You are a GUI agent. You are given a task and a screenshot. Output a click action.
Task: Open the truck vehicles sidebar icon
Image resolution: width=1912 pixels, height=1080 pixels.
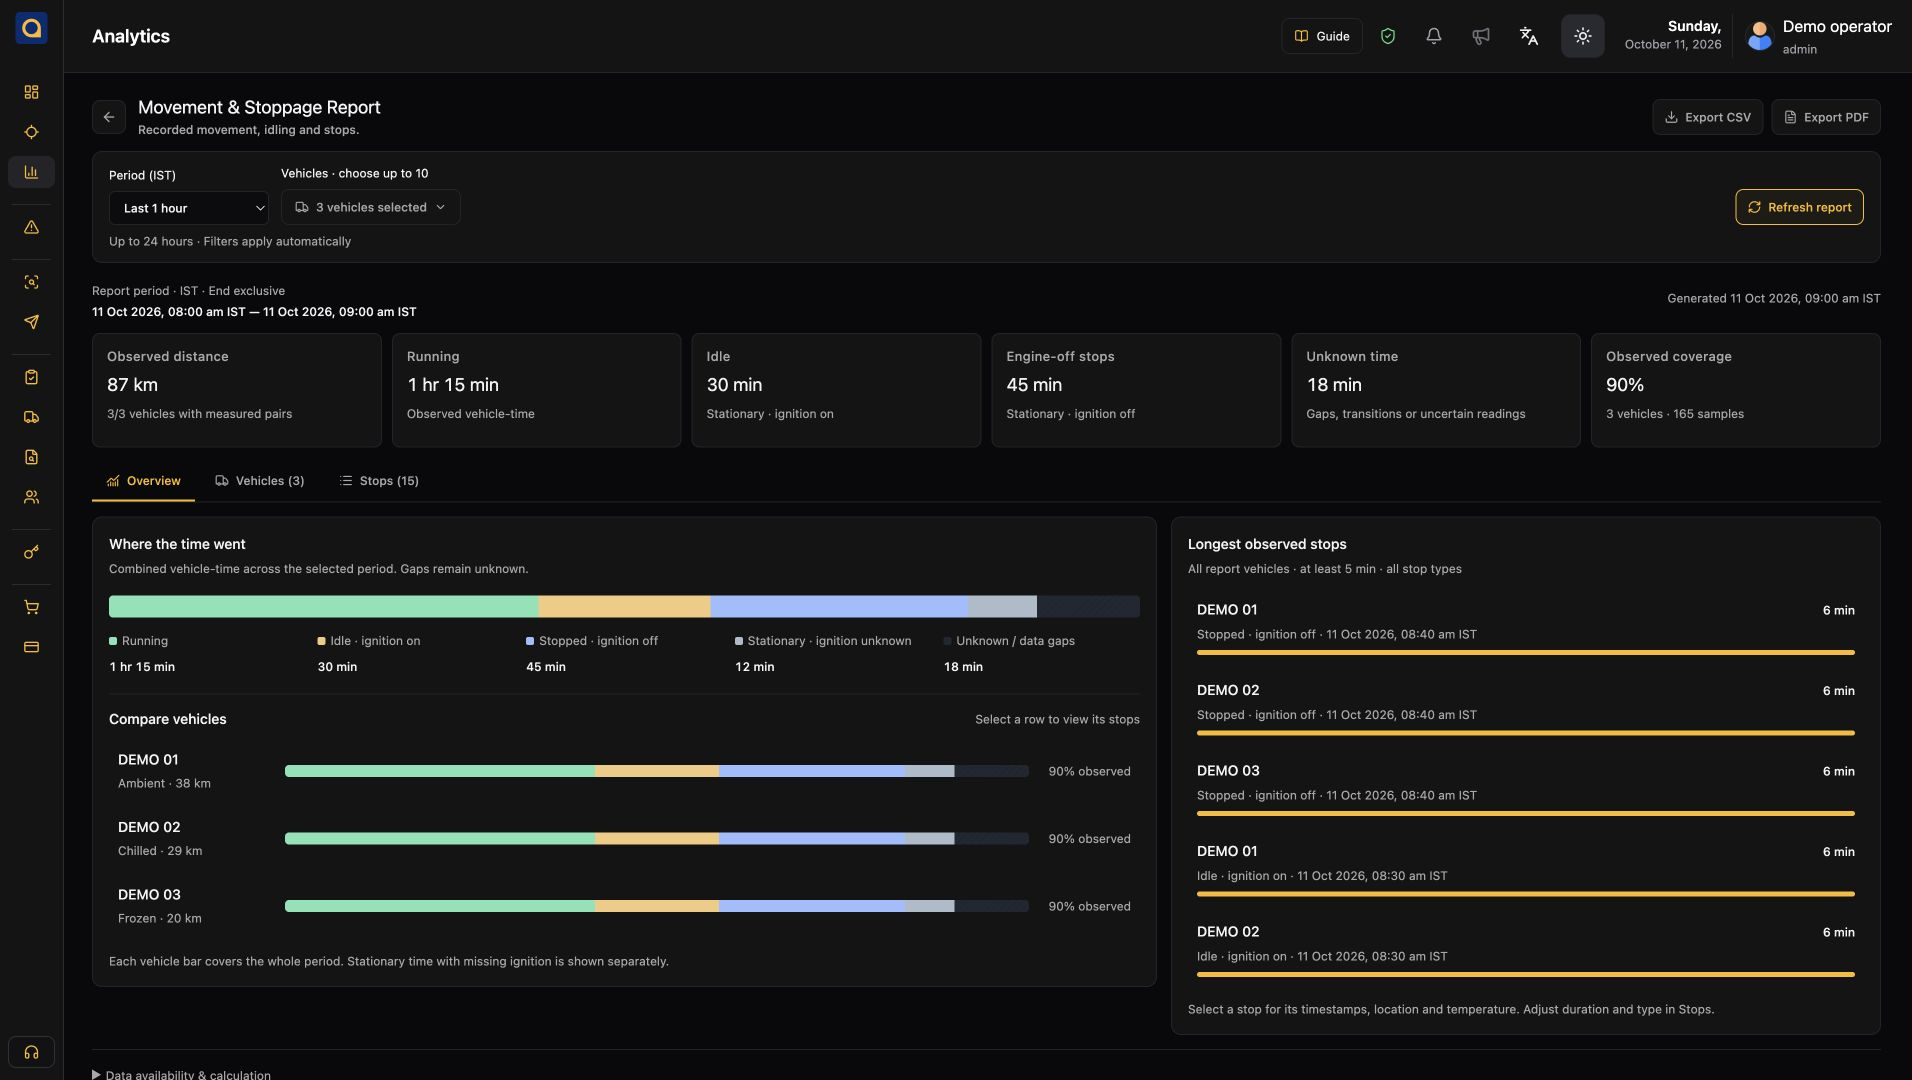click(x=31, y=417)
